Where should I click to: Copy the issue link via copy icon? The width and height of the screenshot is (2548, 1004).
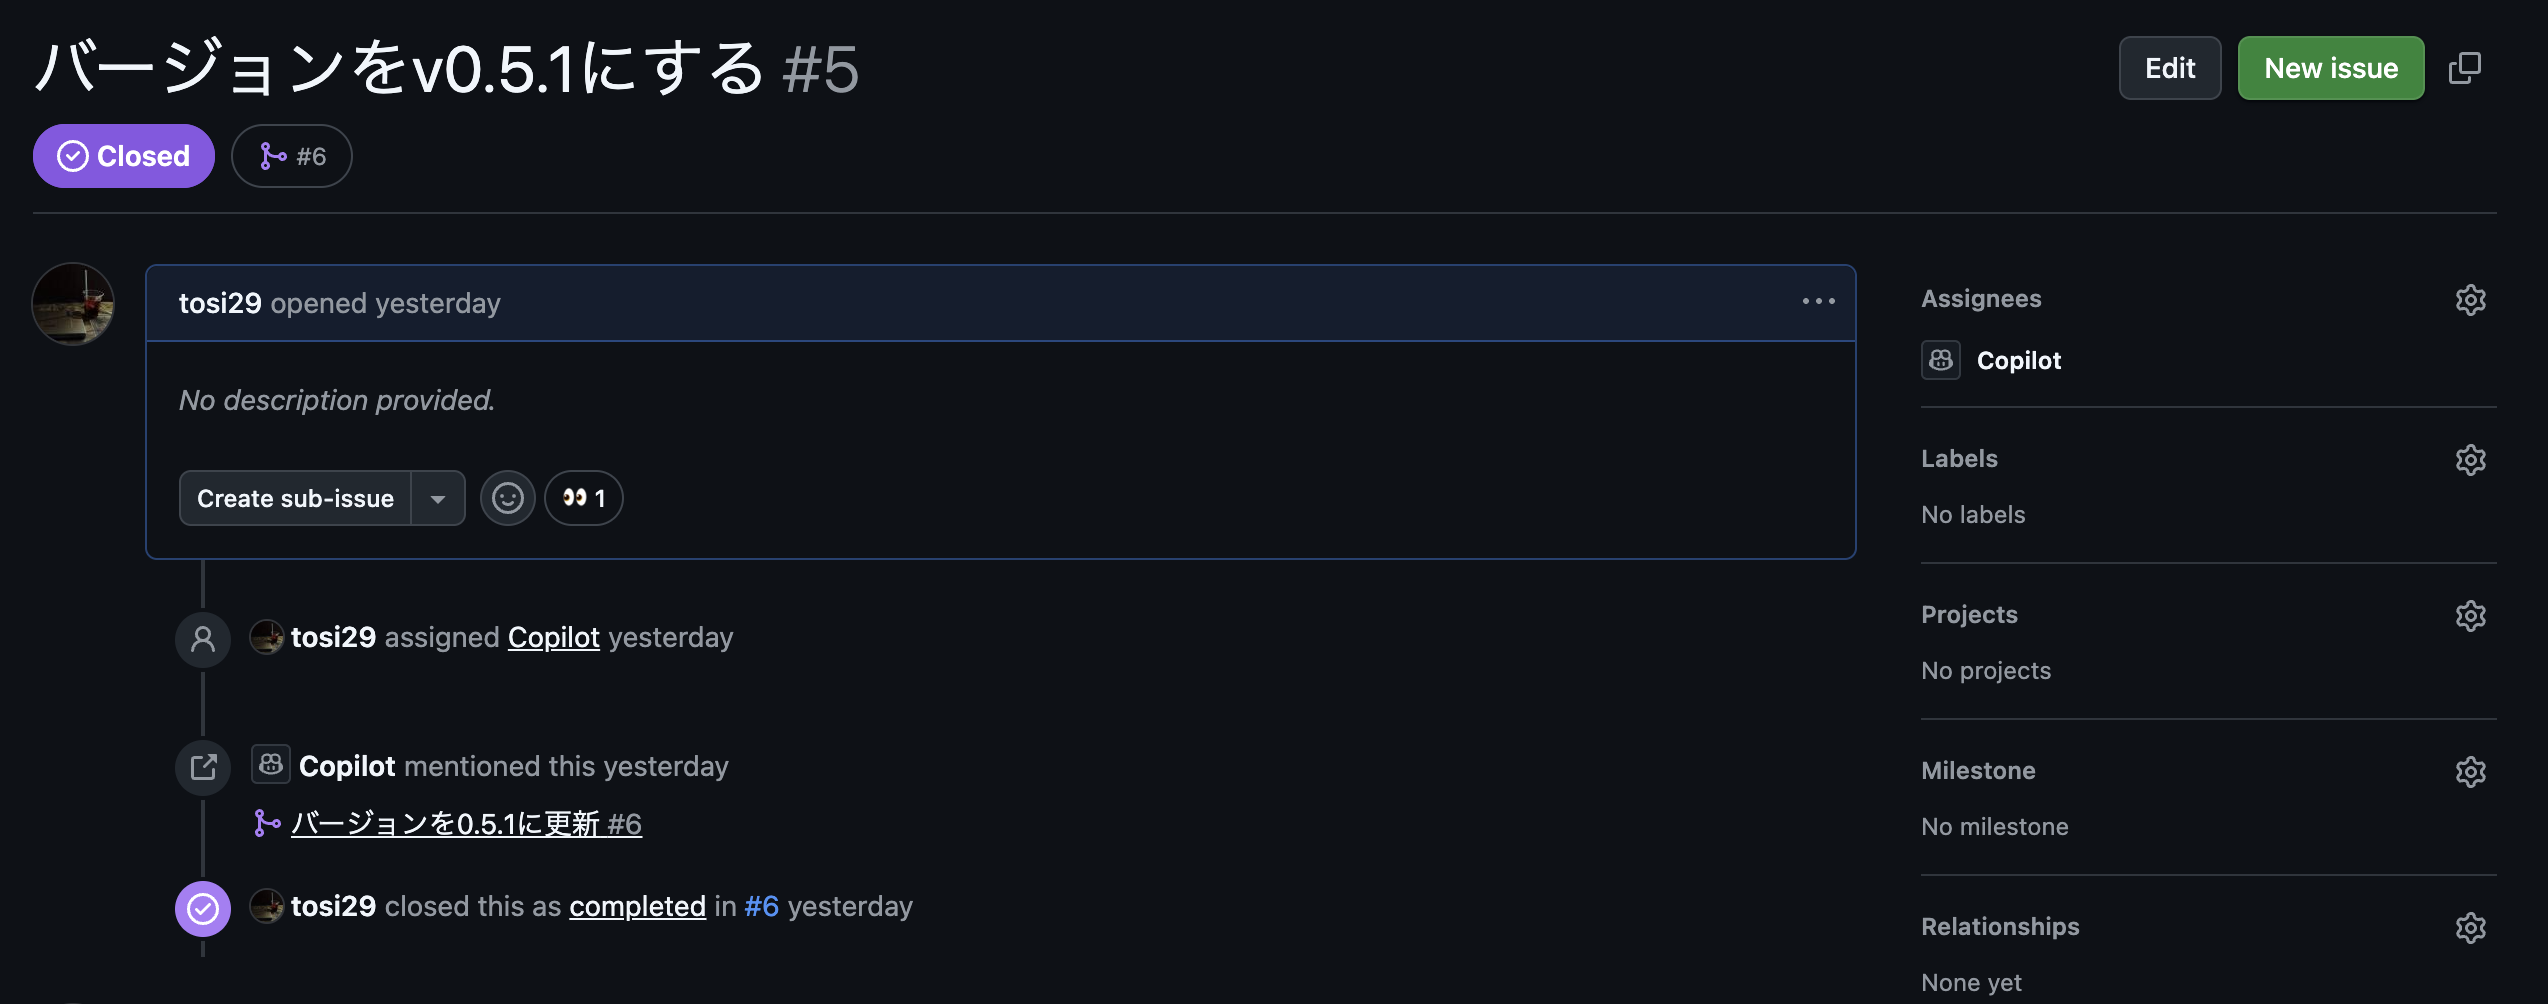coord(2464,68)
